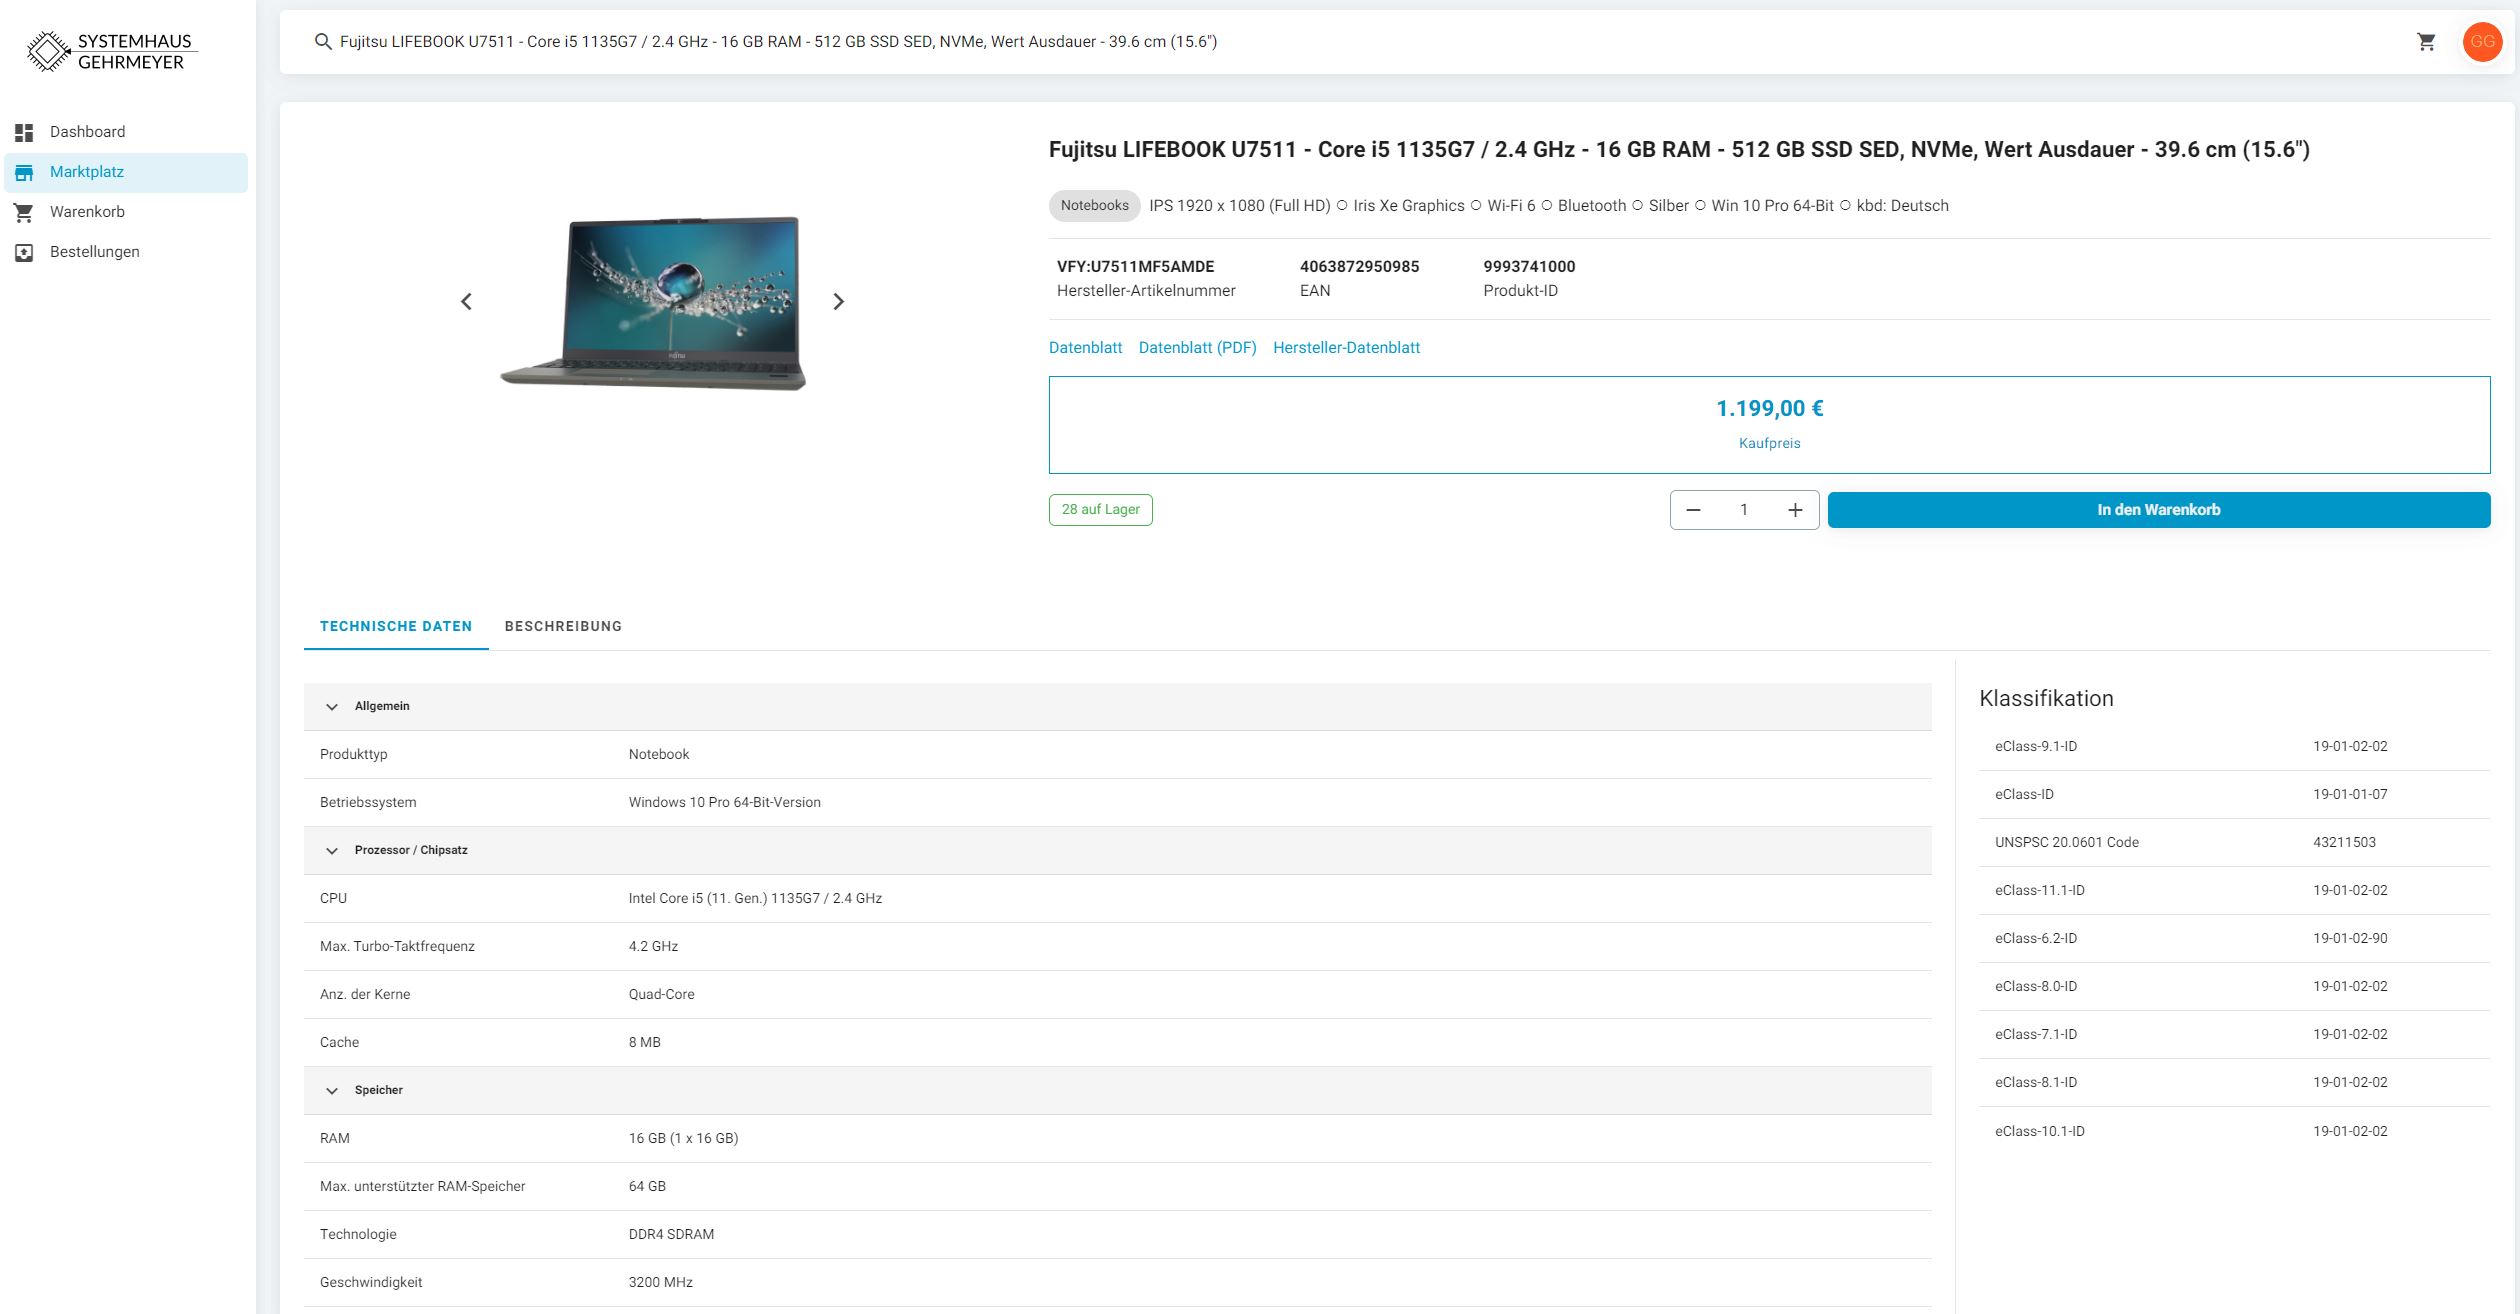The image size is (2520, 1314).
Task: Collapse the Allgemein section
Action: tap(332, 707)
